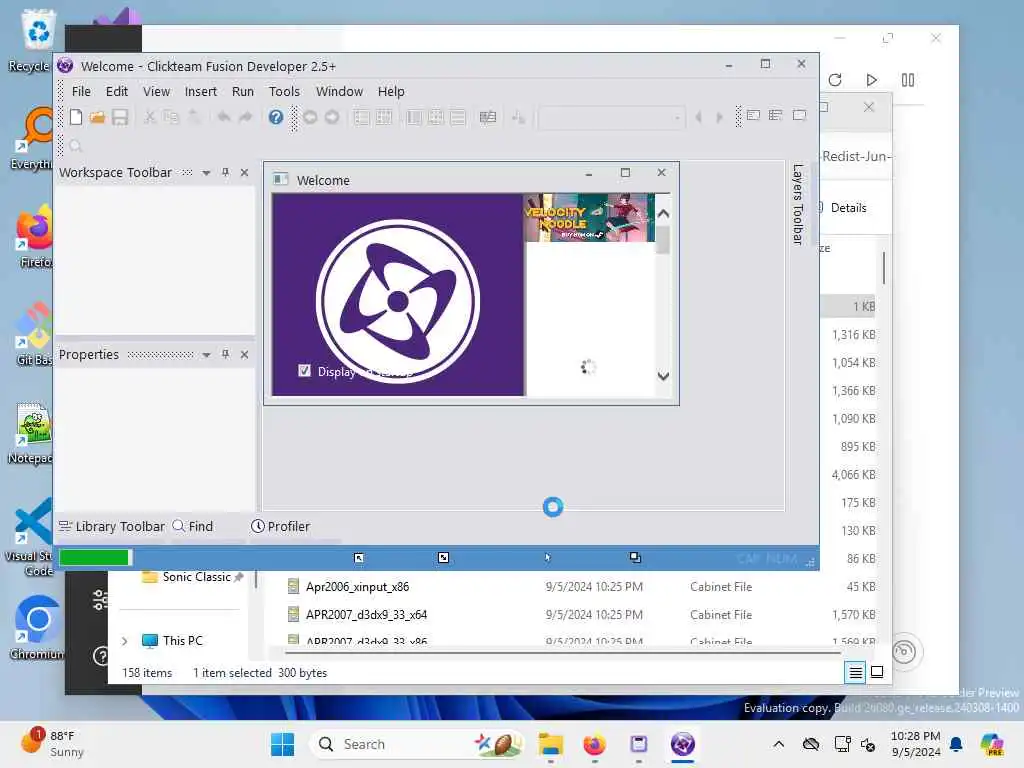1024x768 pixels.
Task: Click the Undo arrow icon
Action: [223, 117]
